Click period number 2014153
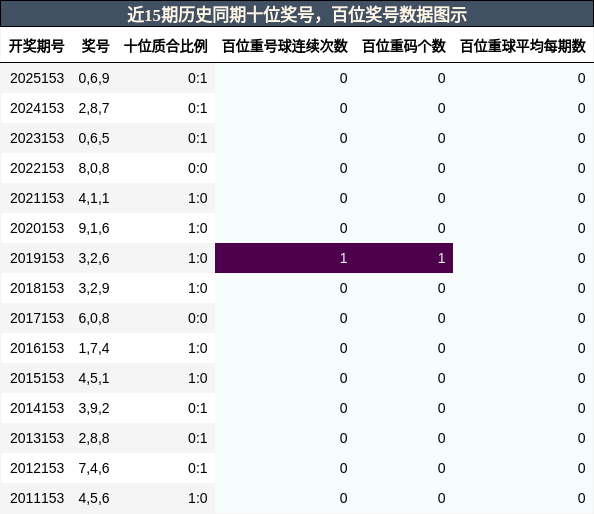594x514 pixels. (x=37, y=408)
